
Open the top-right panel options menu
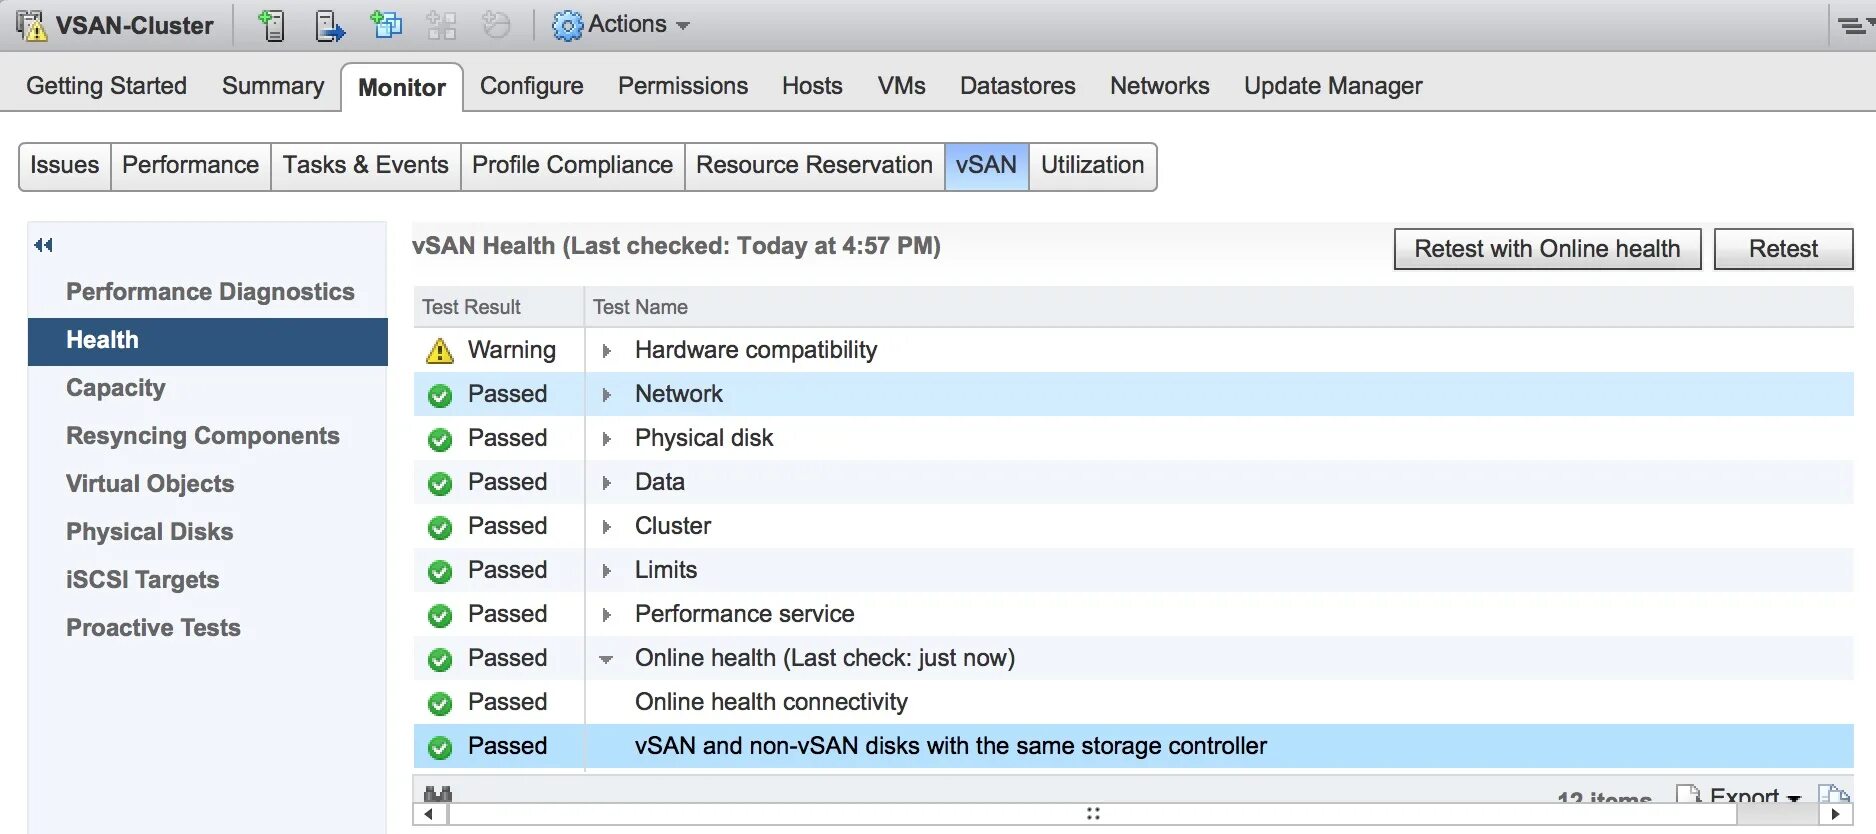pos(1855,26)
